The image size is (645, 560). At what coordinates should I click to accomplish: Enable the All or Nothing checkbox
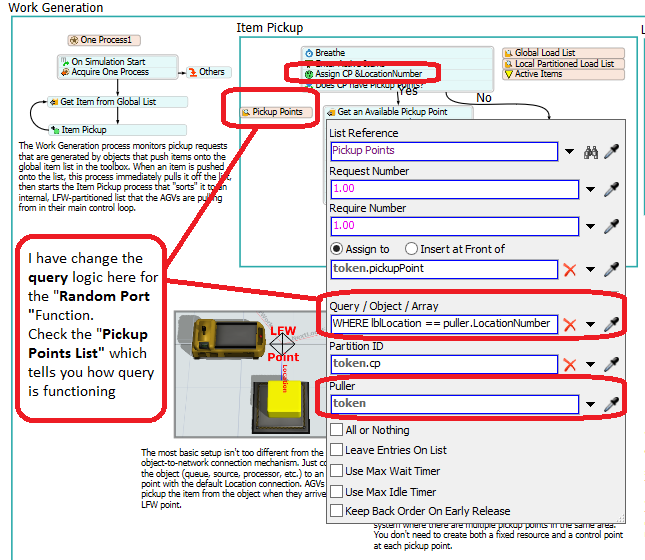tap(336, 430)
